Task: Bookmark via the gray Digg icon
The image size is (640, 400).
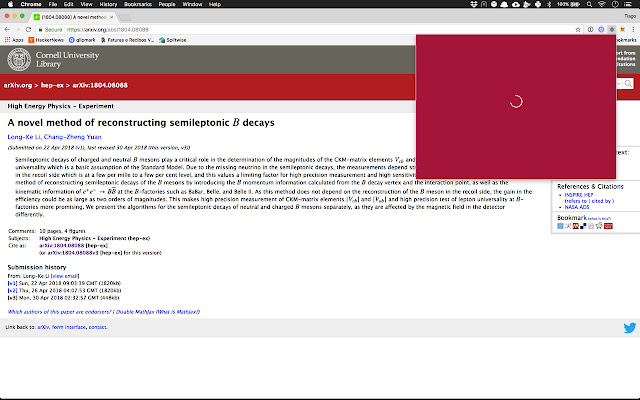Action: pos(591,226)
